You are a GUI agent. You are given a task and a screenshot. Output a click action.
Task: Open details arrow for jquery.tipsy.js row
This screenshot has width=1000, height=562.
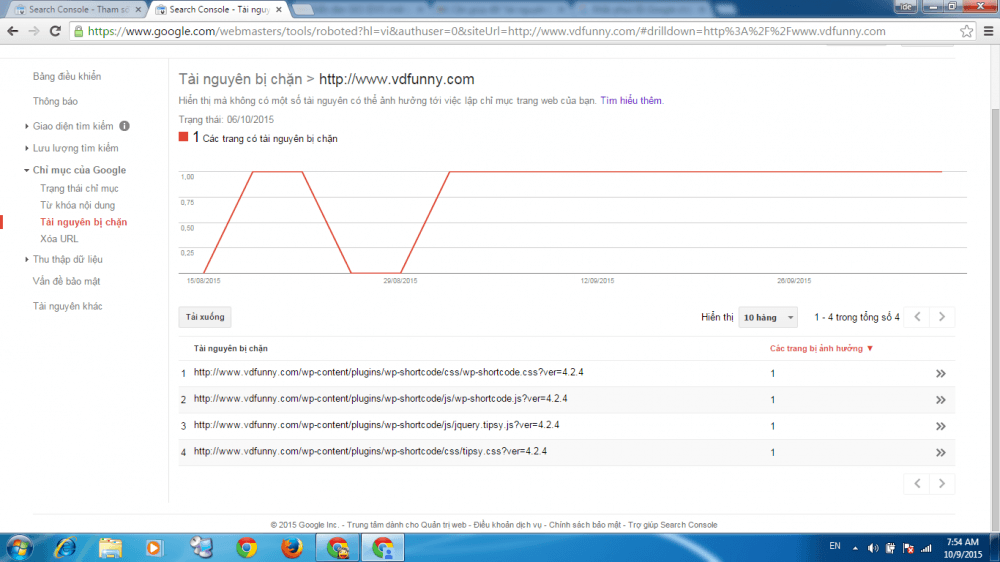[941, 426]
